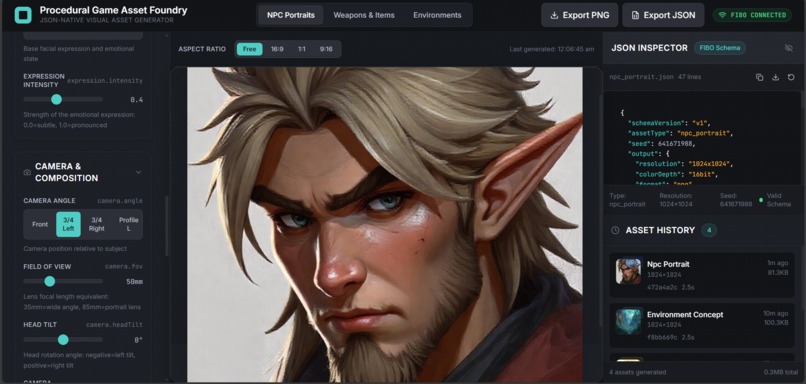Click the Environment Concept history entry title
This screenshot has width=806, height=384.
pos(685,315)
